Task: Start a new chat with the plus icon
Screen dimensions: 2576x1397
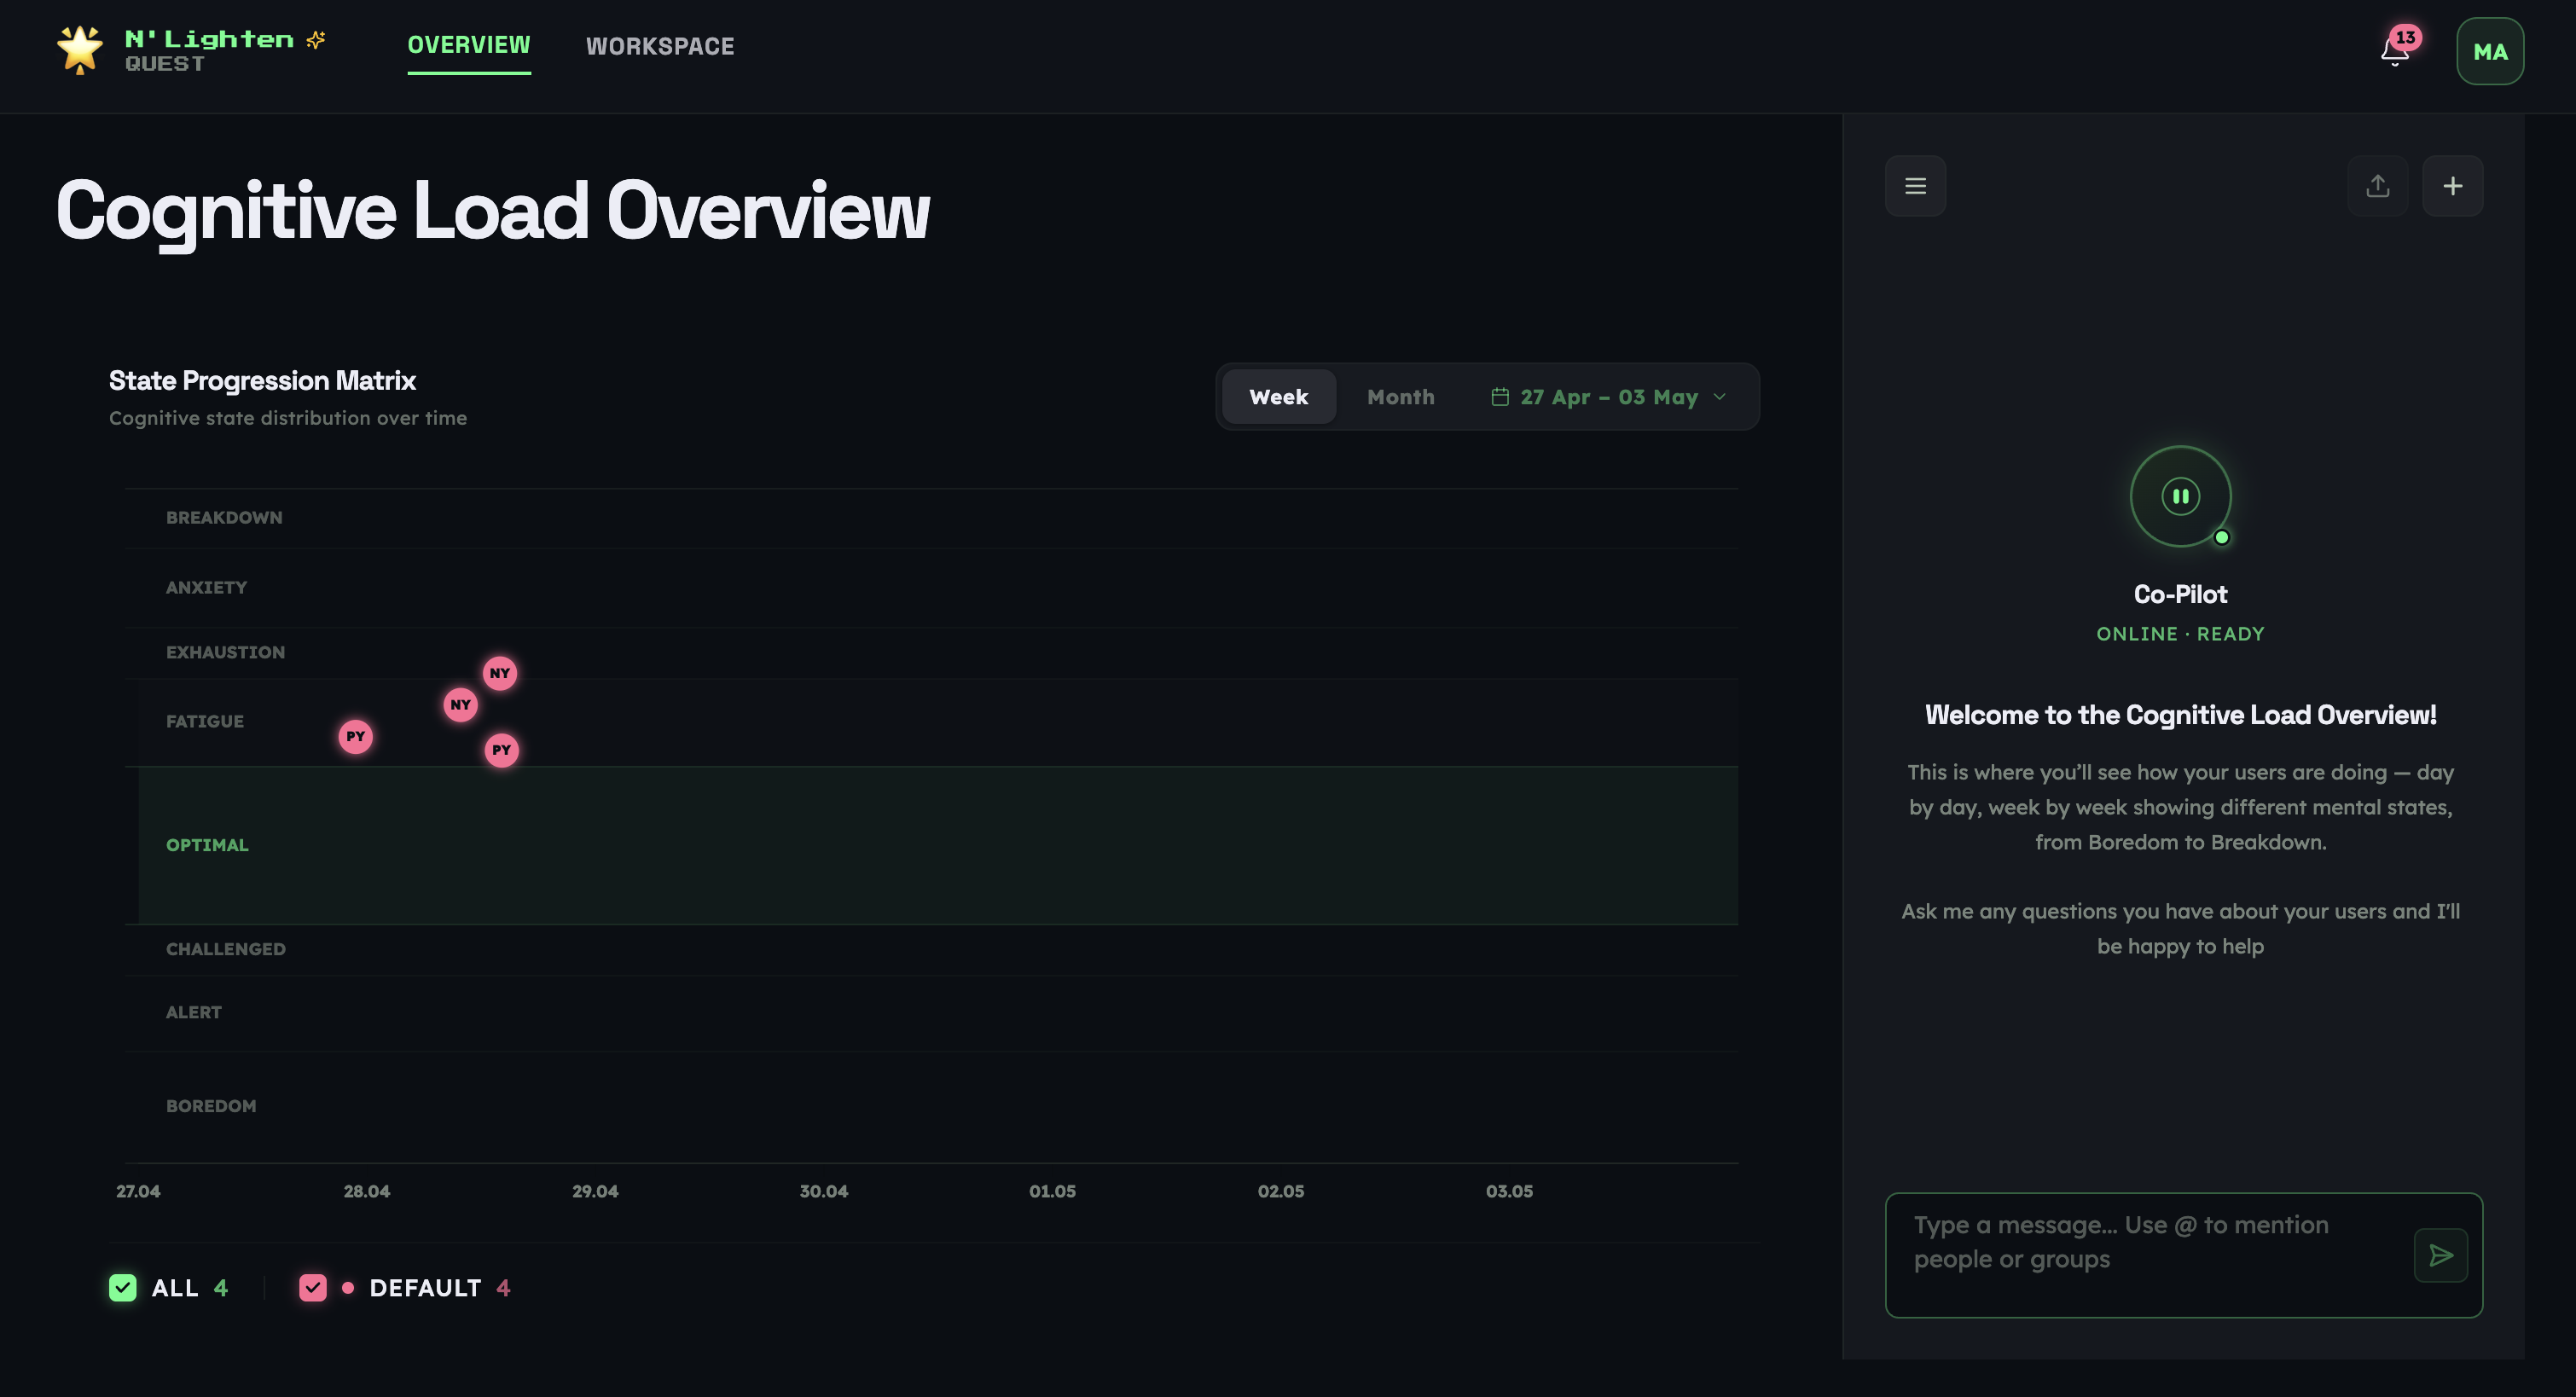Action: (x=2452, y=185)
